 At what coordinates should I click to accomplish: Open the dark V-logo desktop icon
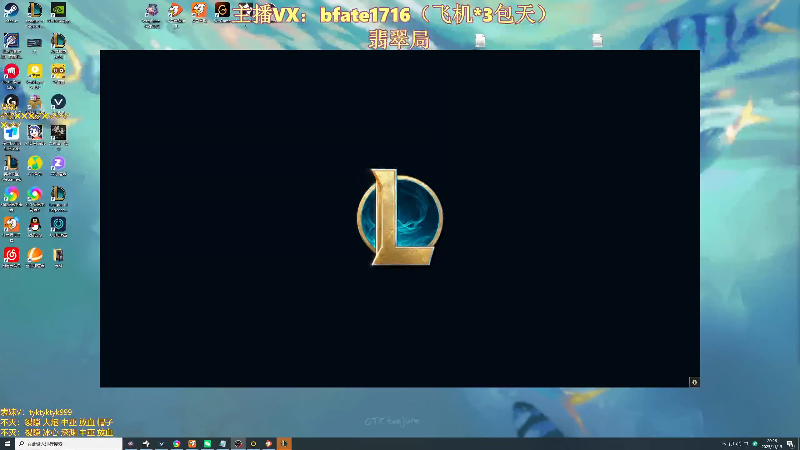[58, 102]
